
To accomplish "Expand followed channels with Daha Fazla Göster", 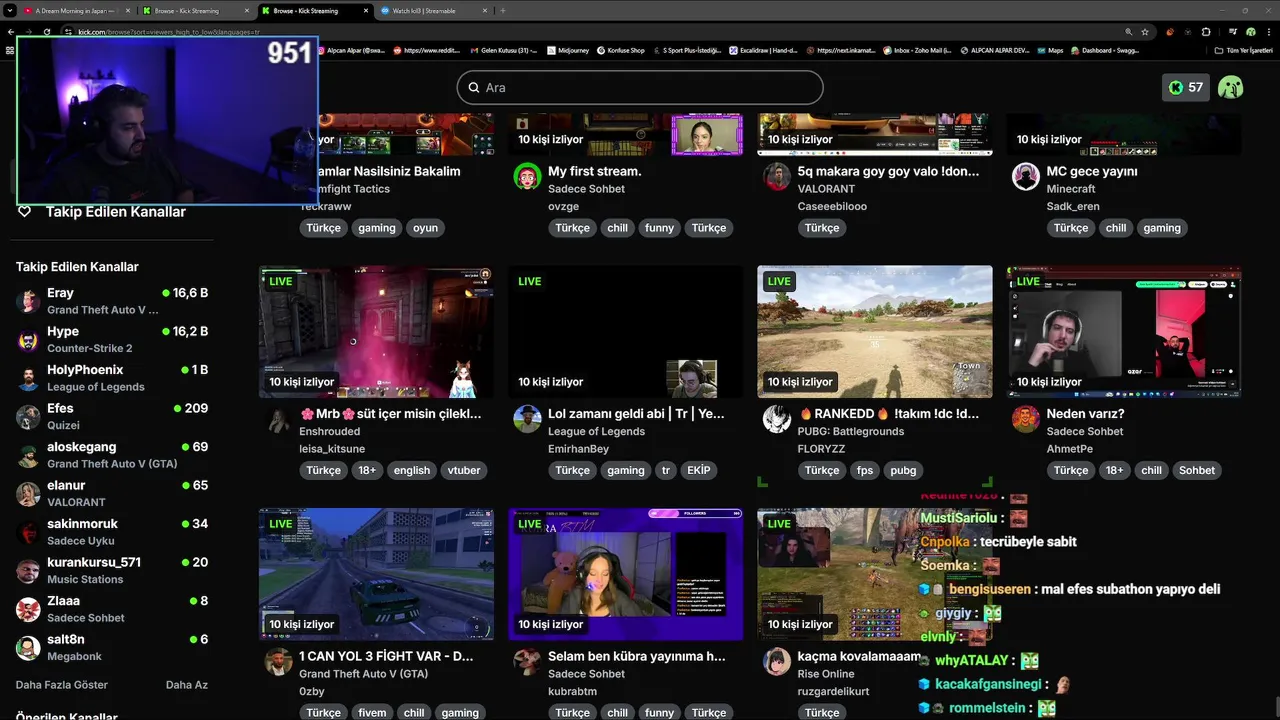I will (x=62, y=685).
